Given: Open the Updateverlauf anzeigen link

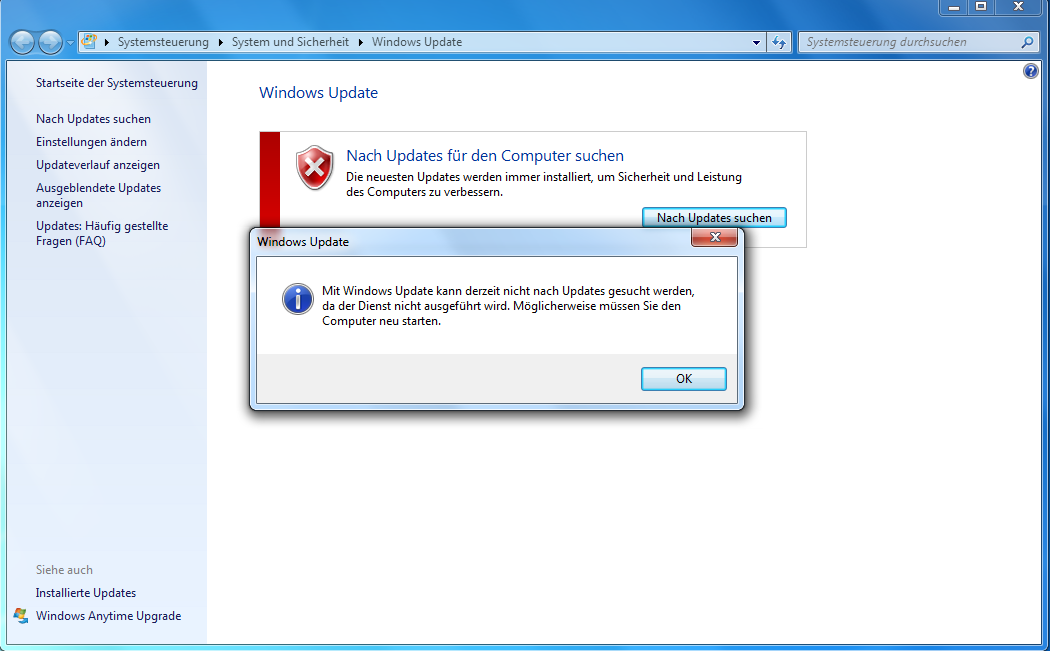Looking at the screenshot, I should coord(98,165).
